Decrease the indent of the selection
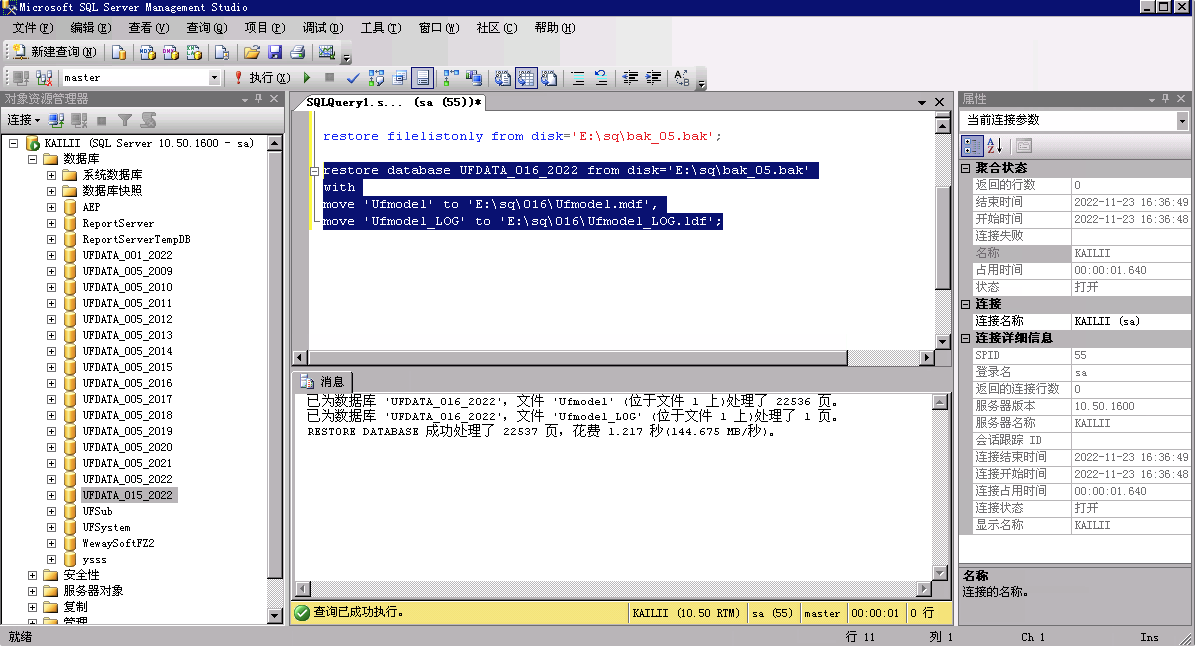1195x646 pixels. 630,78
